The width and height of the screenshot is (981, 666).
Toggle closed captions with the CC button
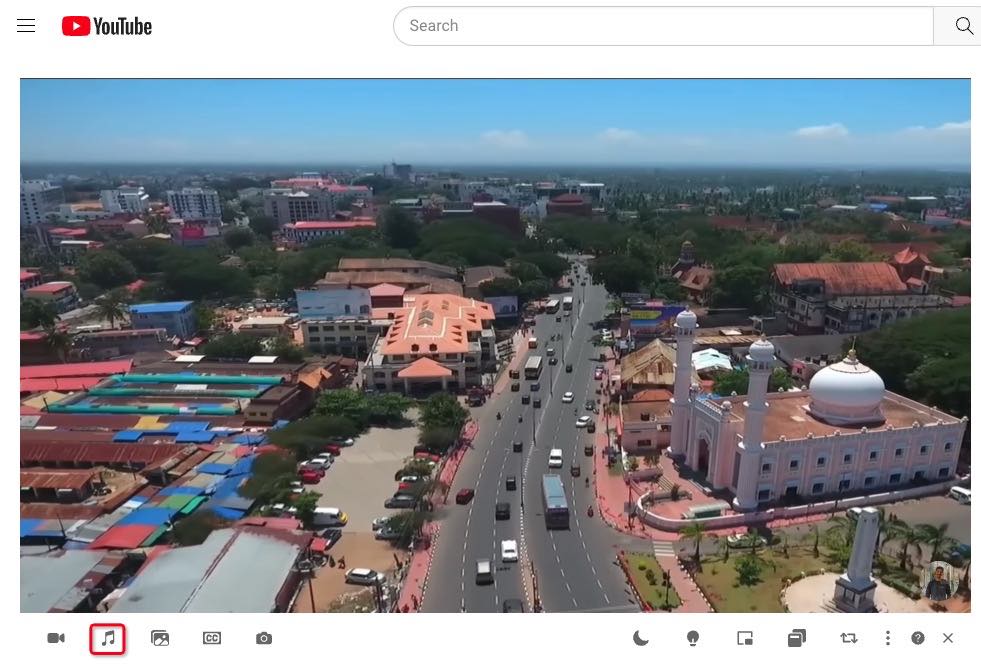click(x=212, y=637)
